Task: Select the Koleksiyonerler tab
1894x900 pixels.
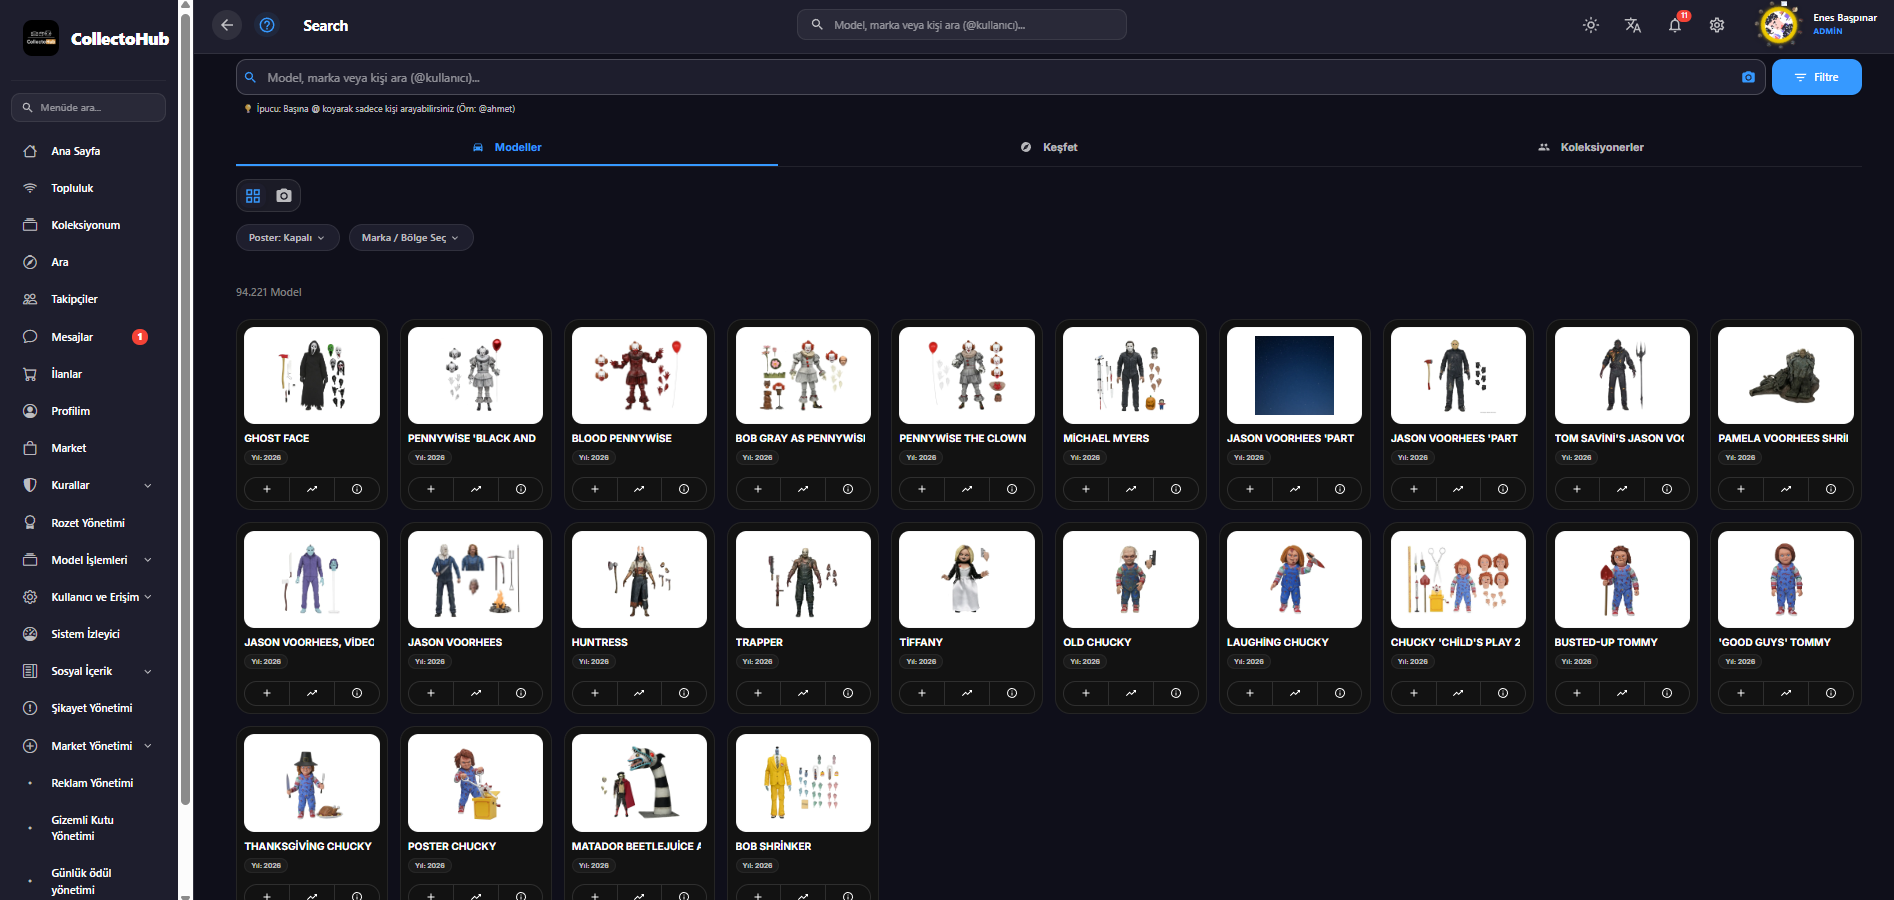Action: (1590, 147)
